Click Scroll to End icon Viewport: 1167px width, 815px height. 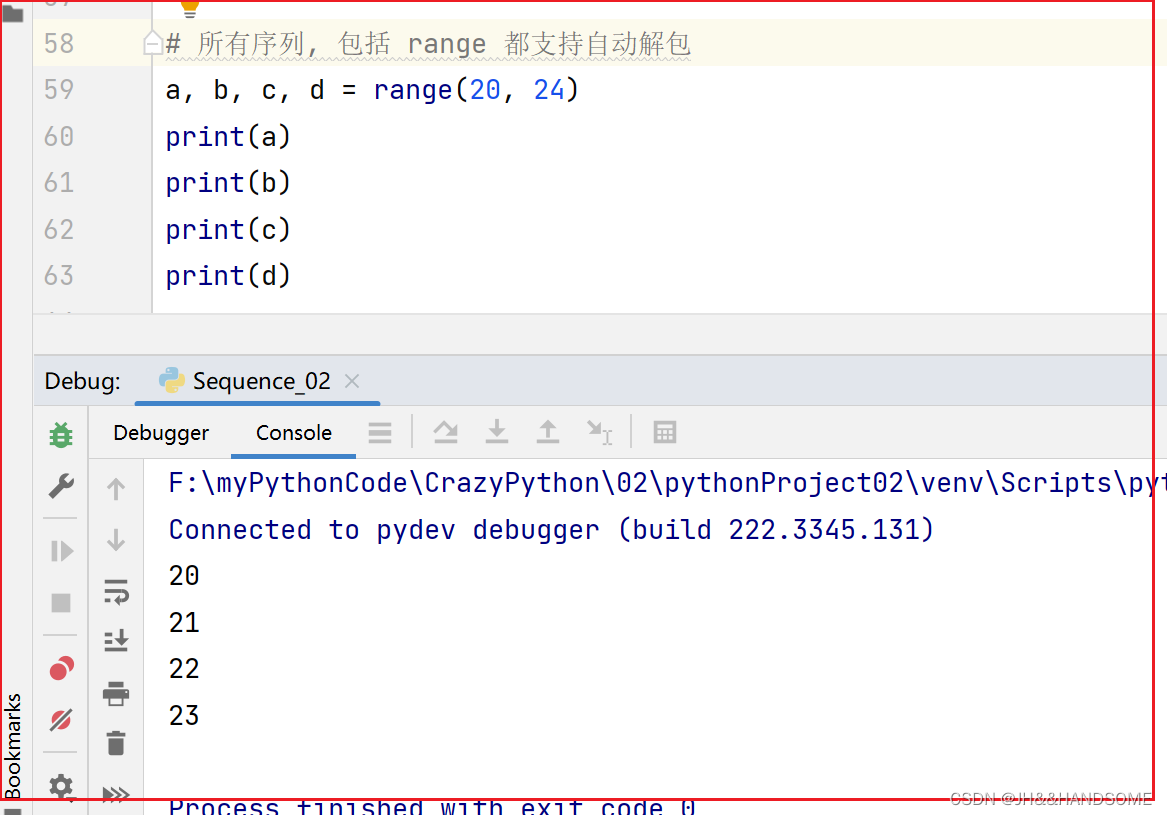click(116, 640)
